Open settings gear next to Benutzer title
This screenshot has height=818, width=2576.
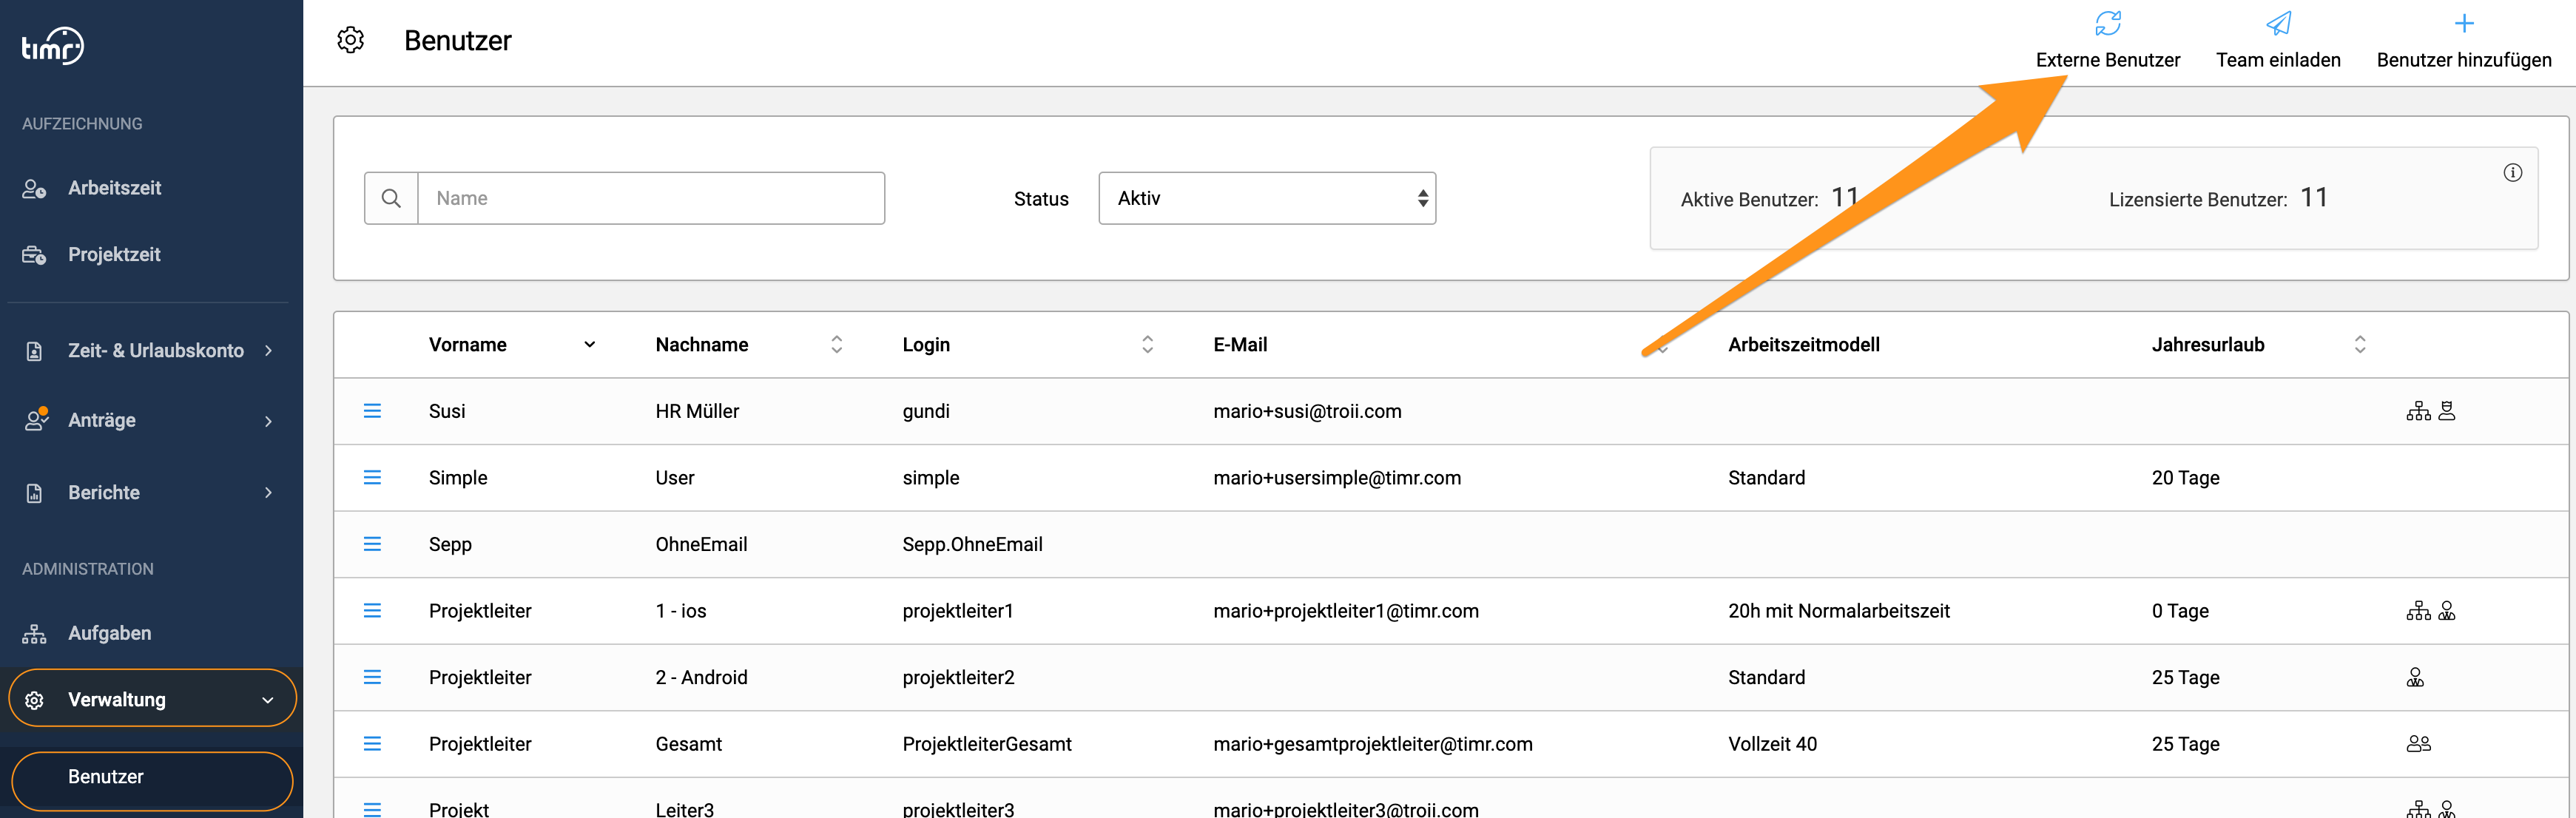pos(350,40)
